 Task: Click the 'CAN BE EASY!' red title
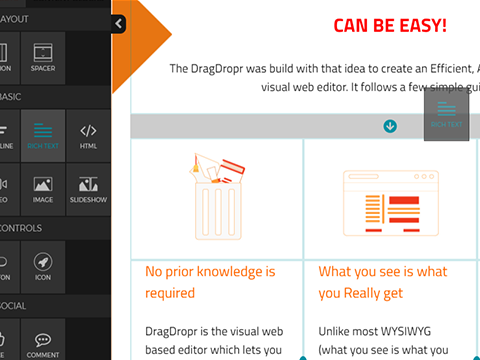tap(390, 26)
